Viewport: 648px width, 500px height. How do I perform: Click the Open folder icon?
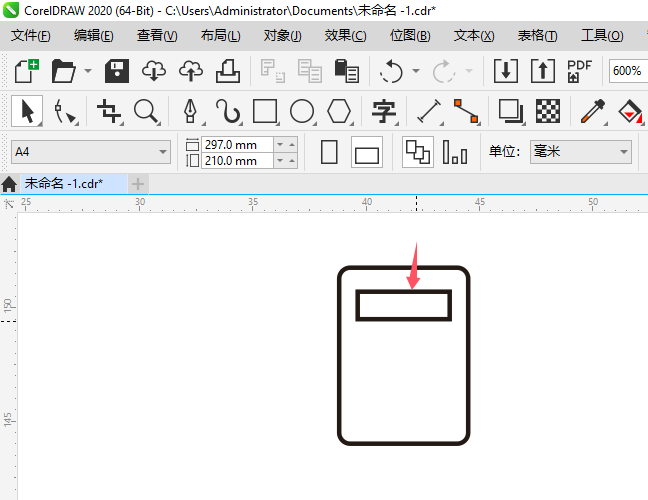point(63,71)
